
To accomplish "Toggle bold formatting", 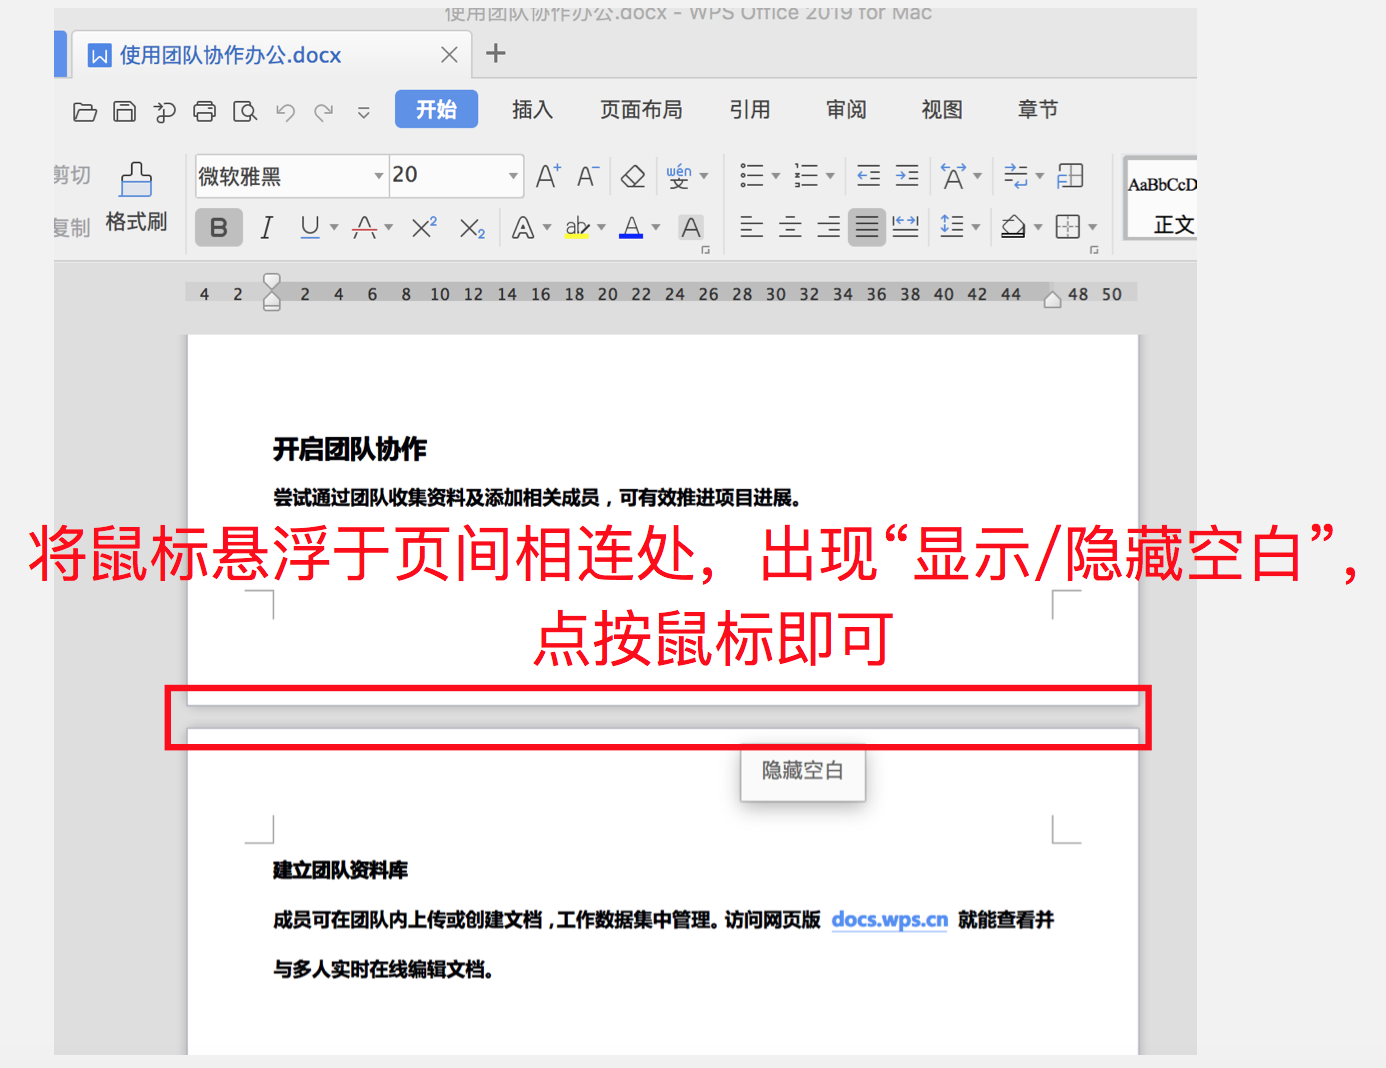I will [x=218, y=227].
